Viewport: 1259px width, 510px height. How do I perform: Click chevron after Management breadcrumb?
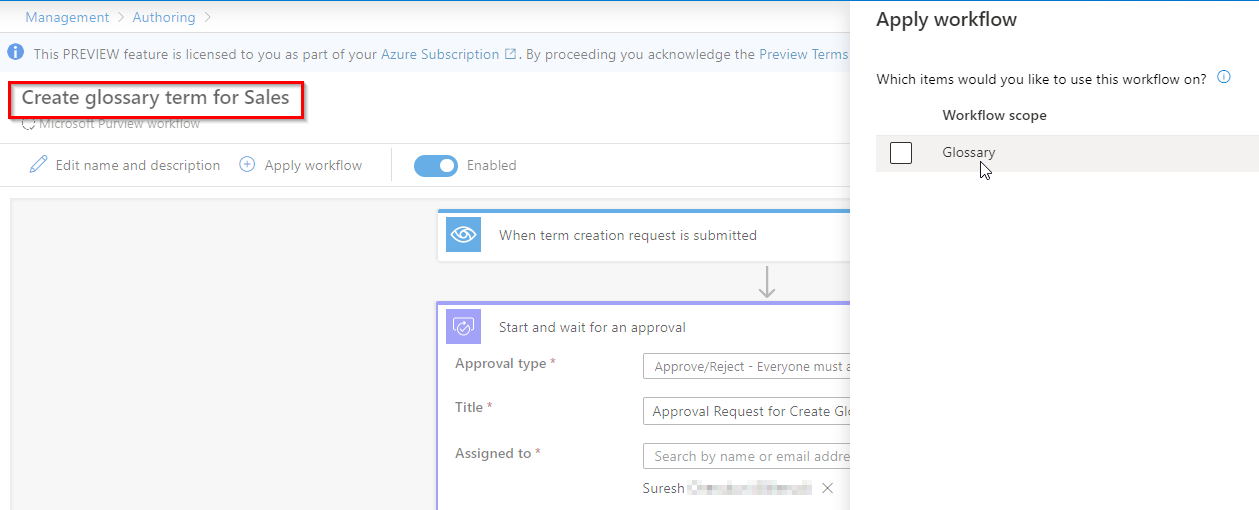click(121, 18)
